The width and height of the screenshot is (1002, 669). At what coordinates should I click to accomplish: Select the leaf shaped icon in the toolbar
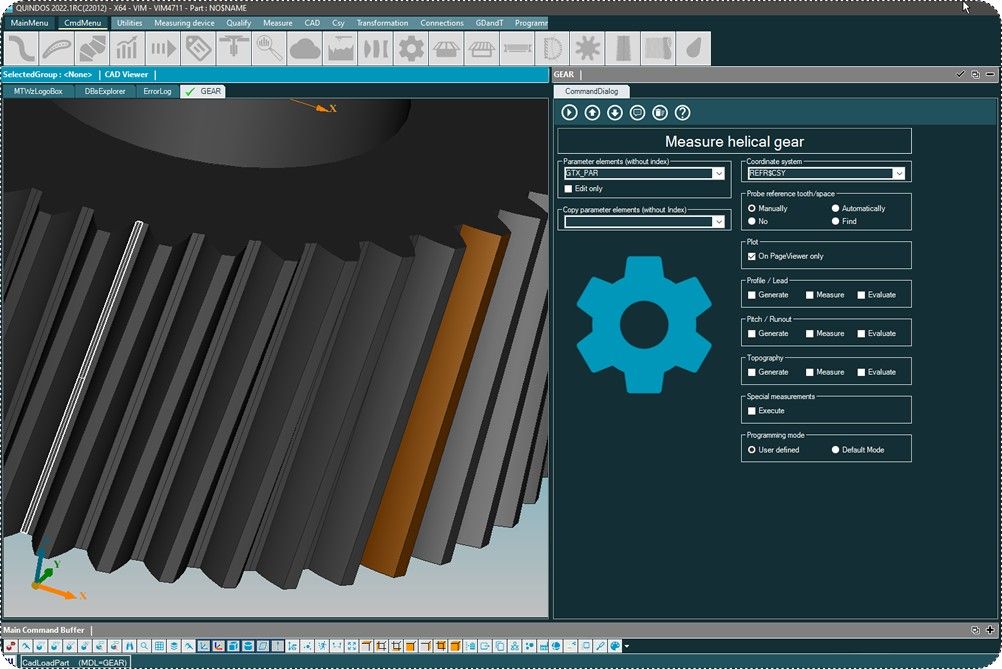pos(693,49)
